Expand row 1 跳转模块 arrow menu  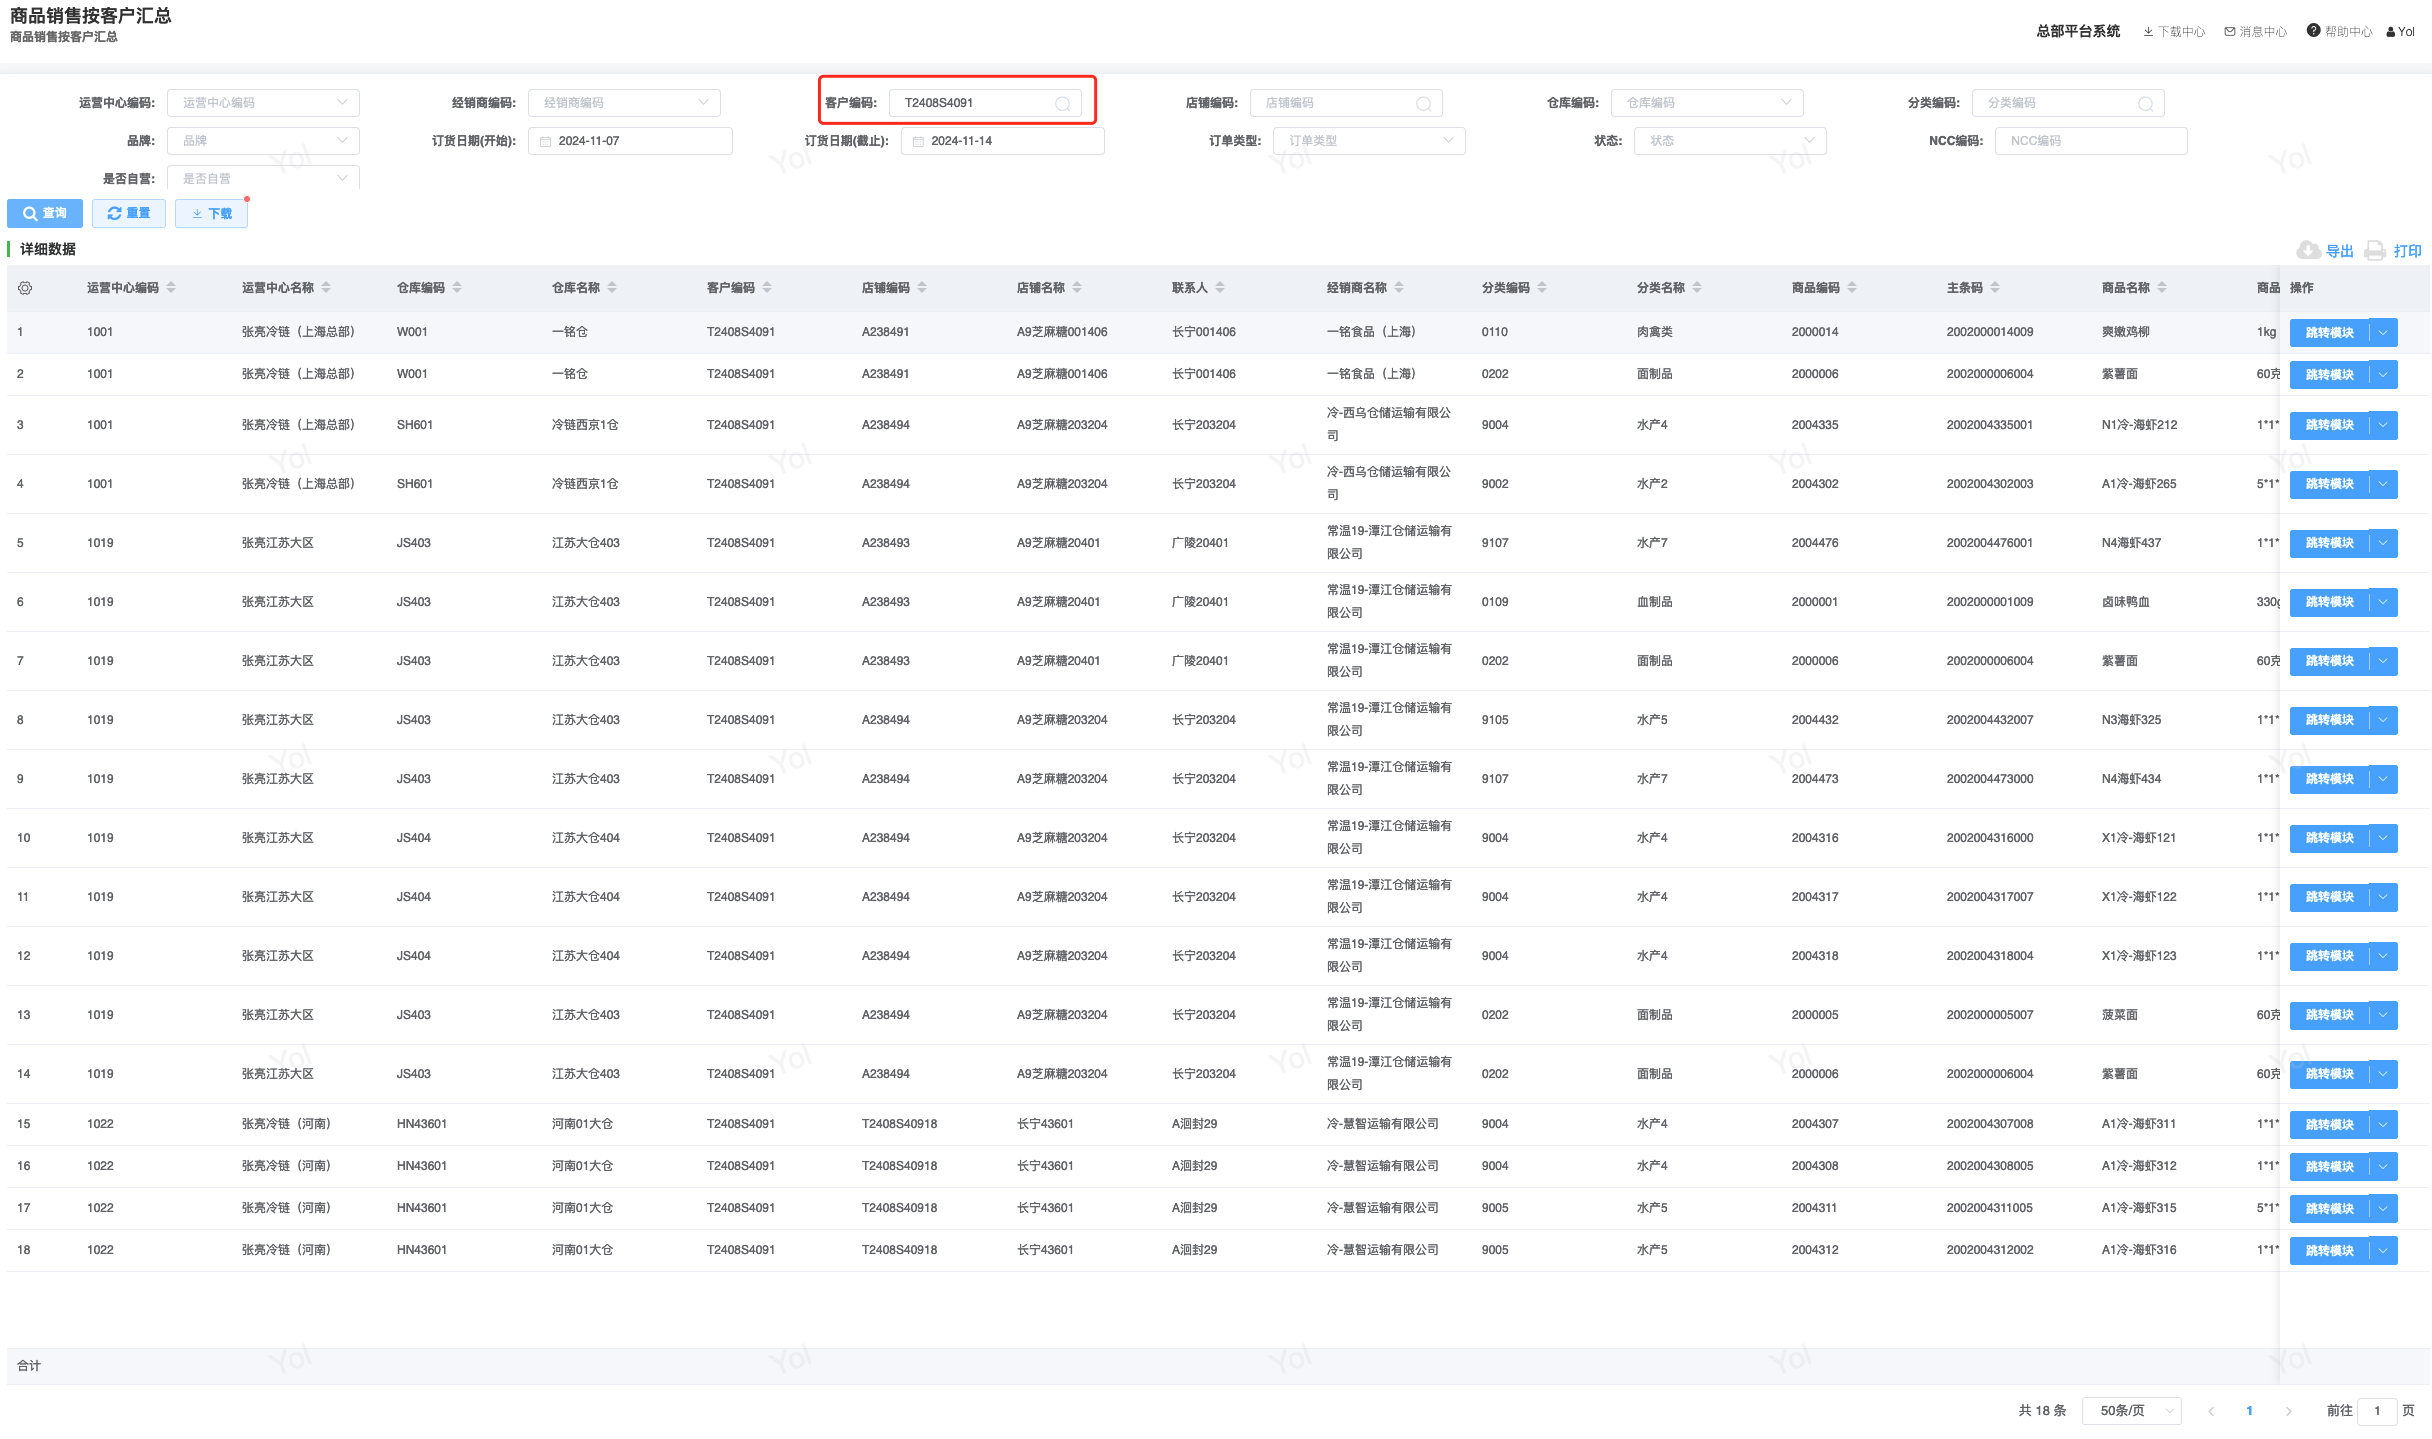pos(2384,332)
